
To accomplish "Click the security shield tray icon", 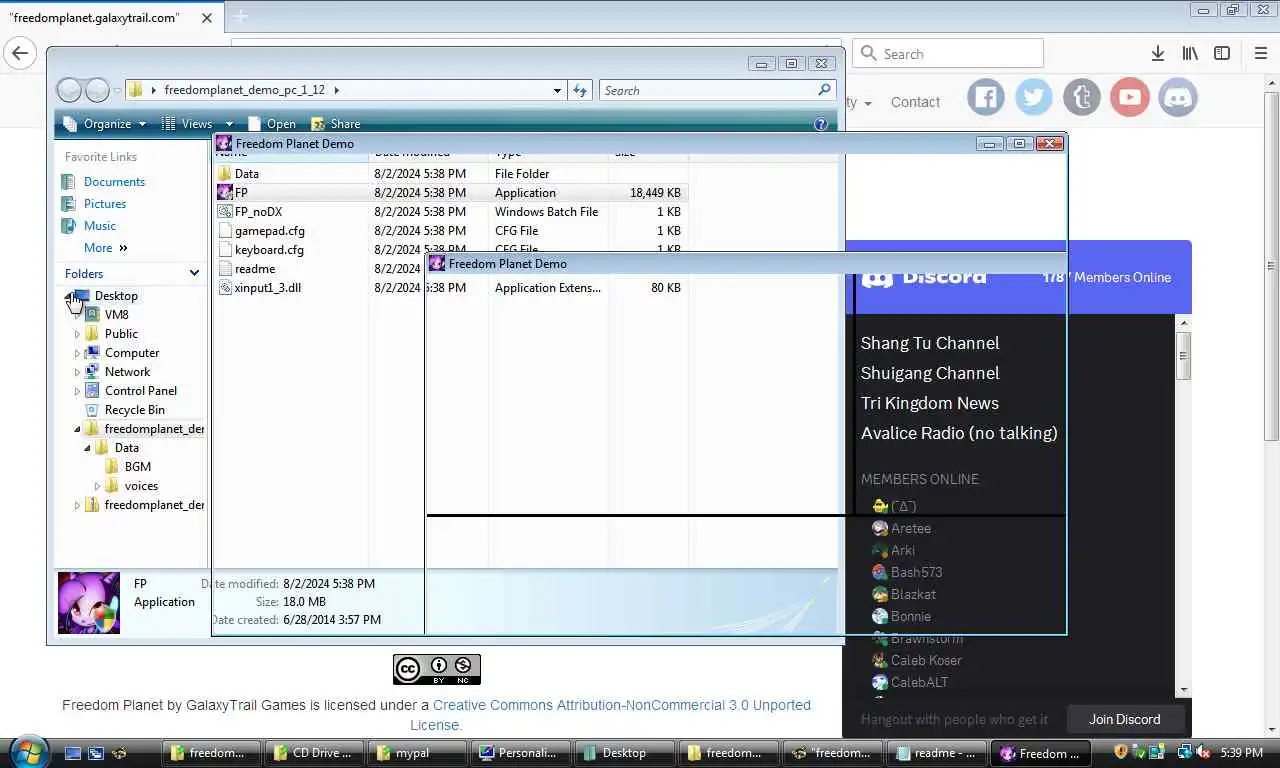I will click(x=1120, y=752).
